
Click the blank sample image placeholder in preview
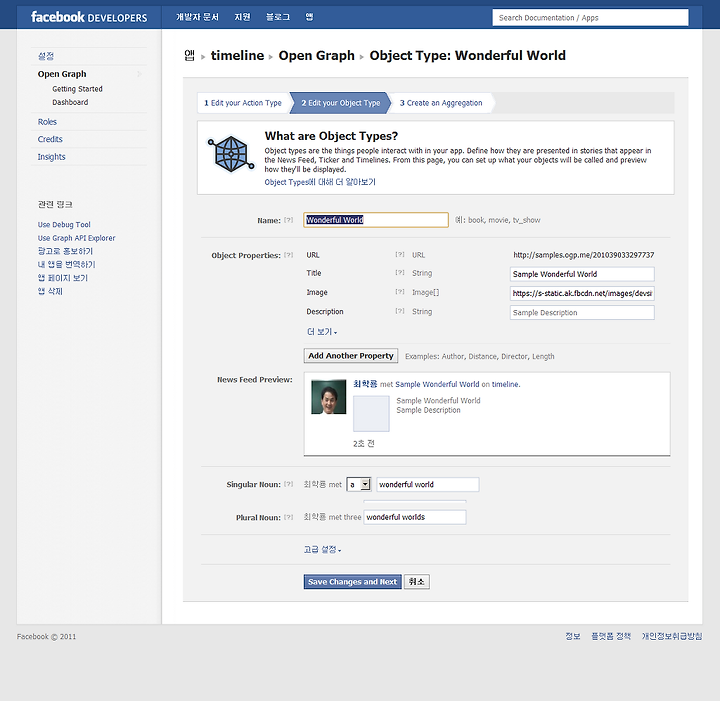pos(371,414)
